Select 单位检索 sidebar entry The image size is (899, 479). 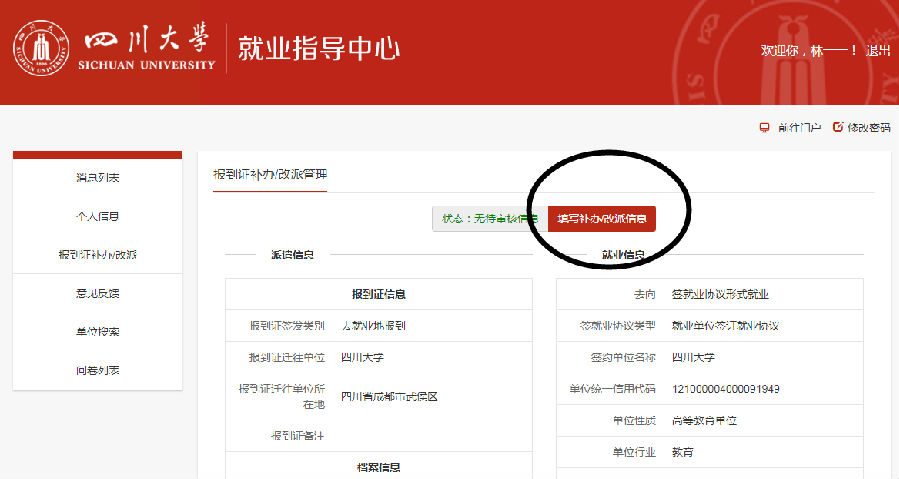[x=97, y=331]
